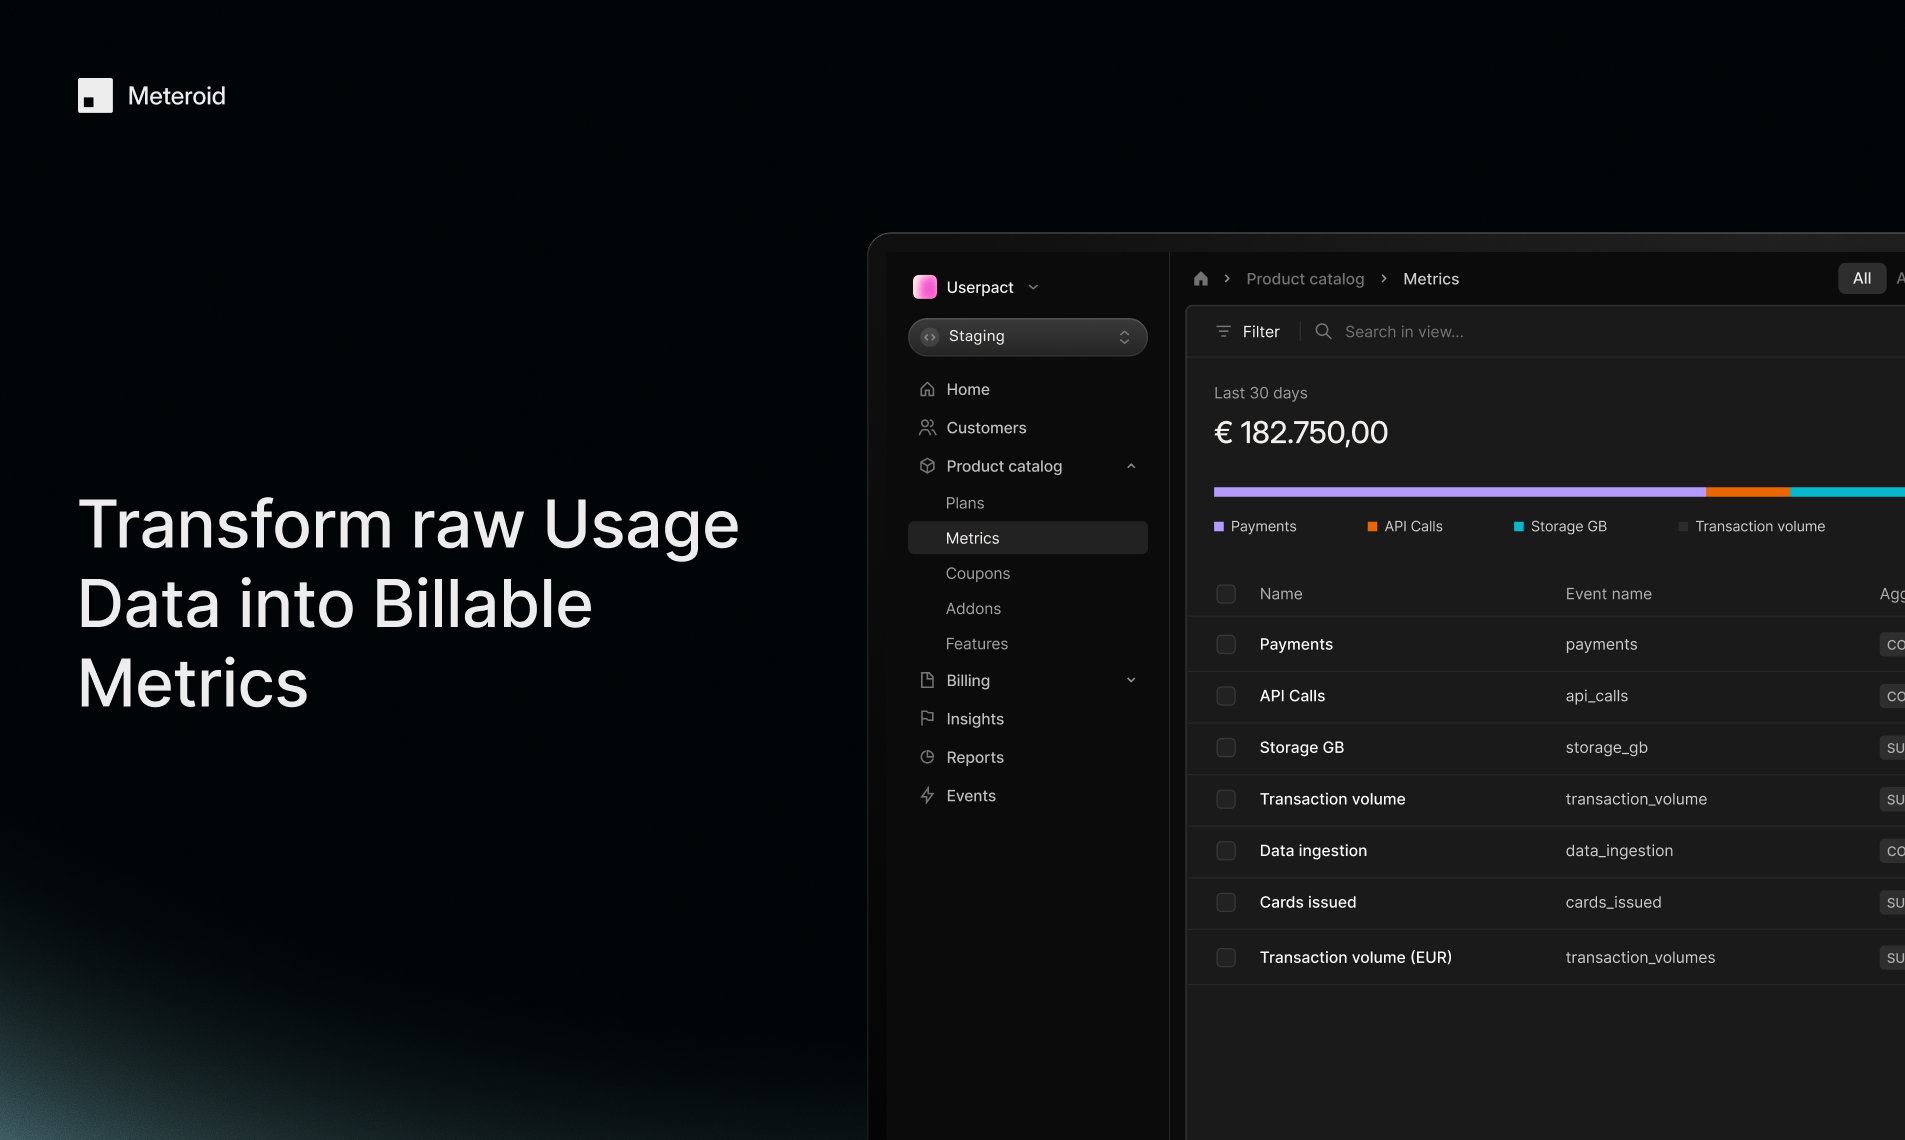Open the Staging environment selector
The height and width of the screenshot is (1140, 1905).
click(1028, 337)
